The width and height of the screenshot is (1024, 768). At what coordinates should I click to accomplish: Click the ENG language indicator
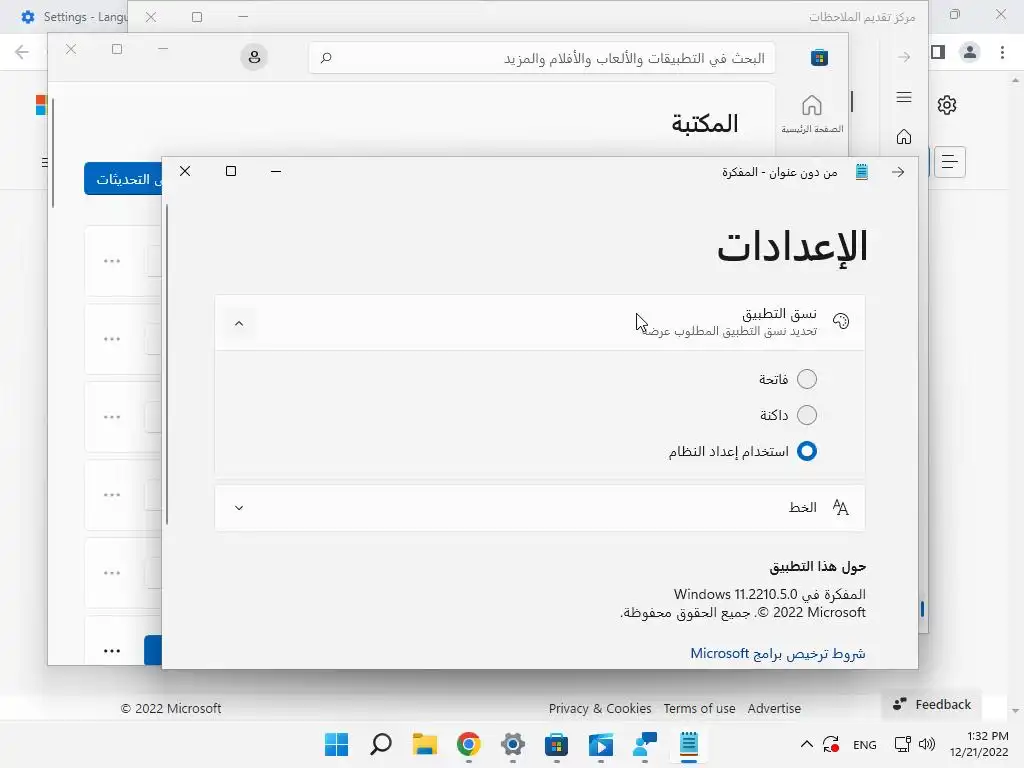(x=865, y=744)
